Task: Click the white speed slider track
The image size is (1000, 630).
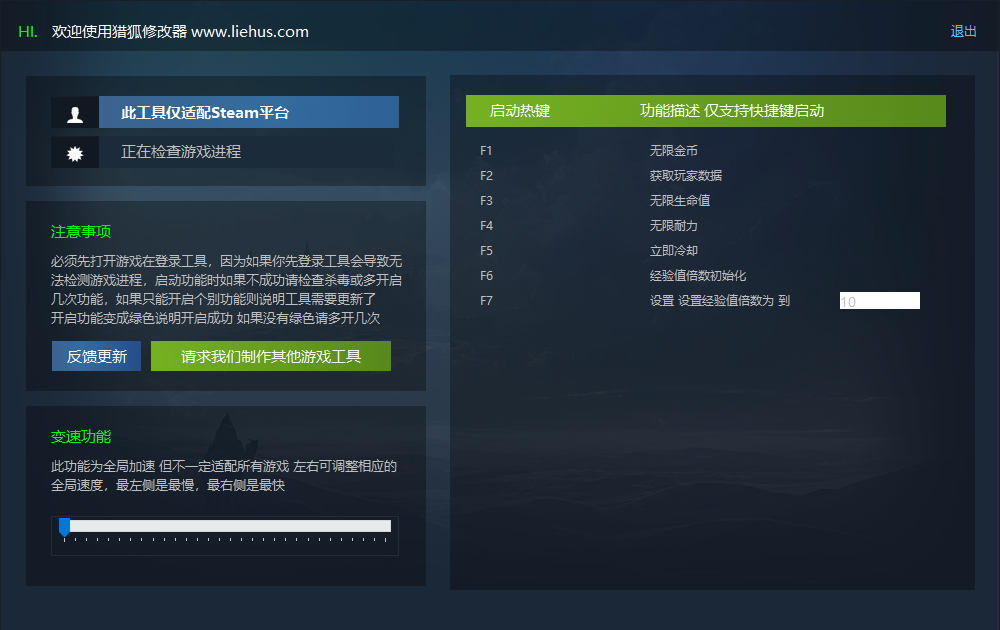Action: click(x=230, y=525)
